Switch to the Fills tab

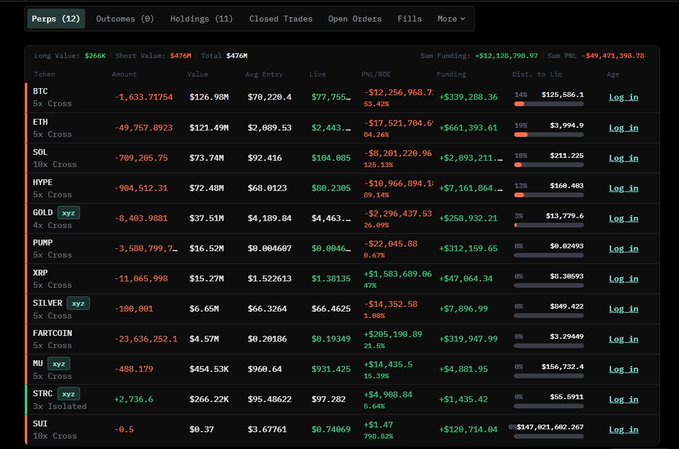tap(409, 19)
